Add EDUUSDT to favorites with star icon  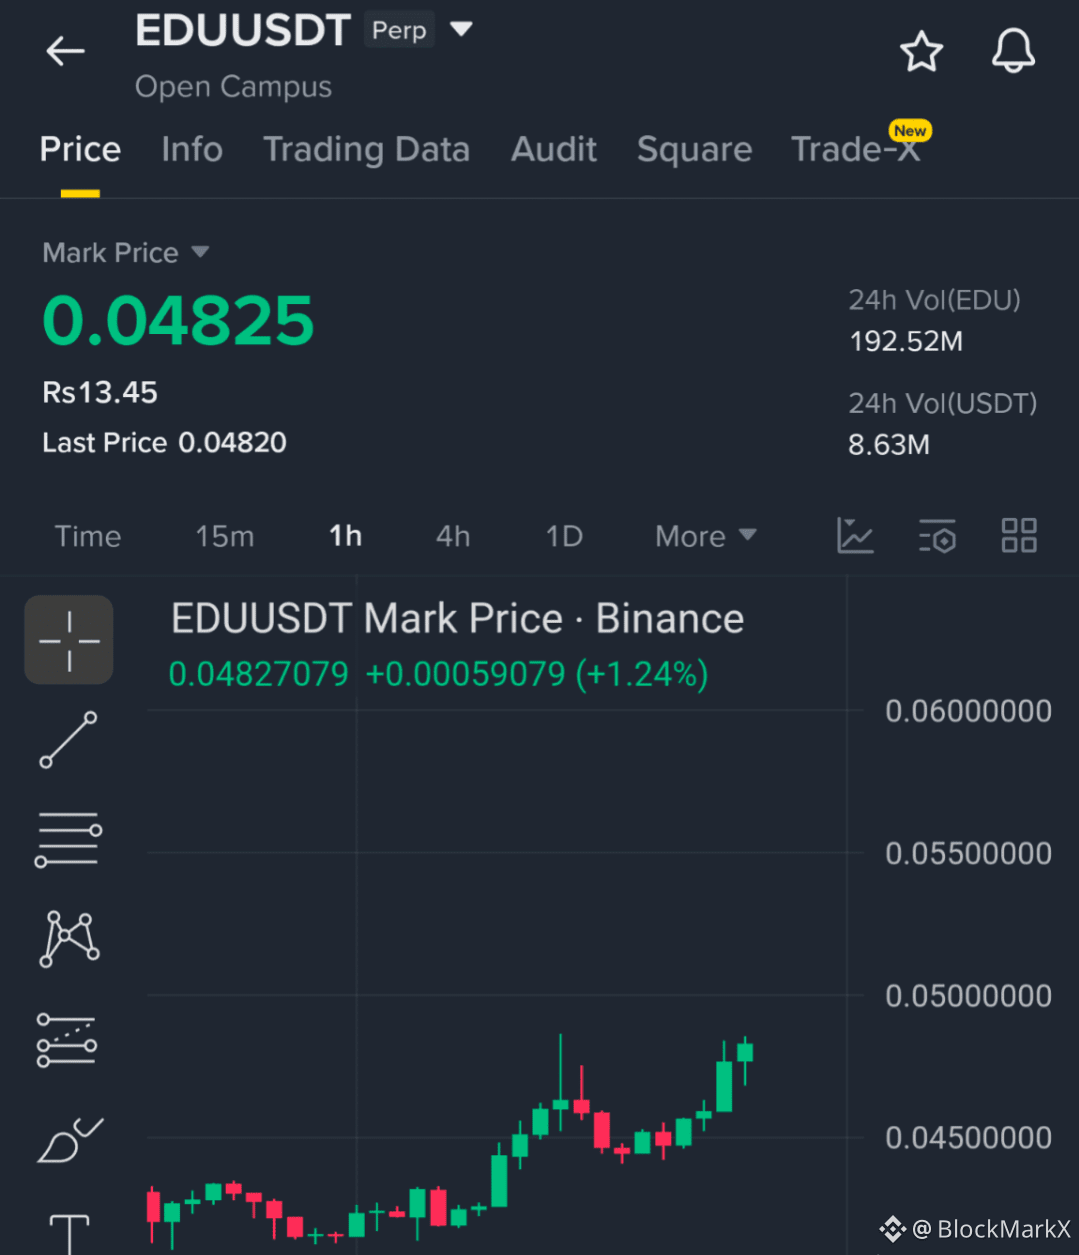point(921,52)
